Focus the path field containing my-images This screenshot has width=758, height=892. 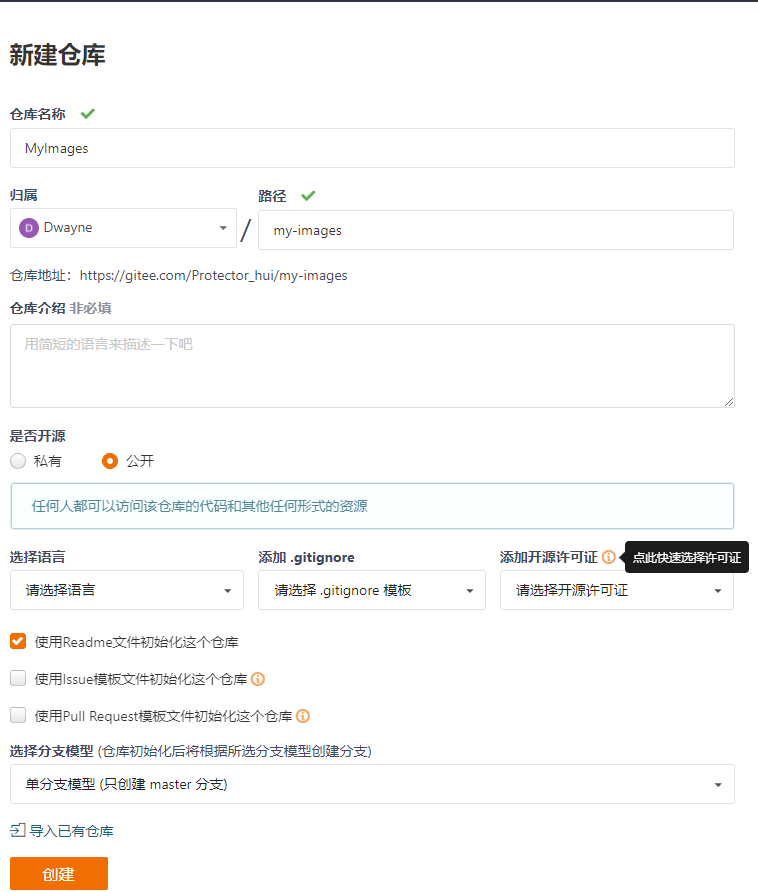tap(496, 230)
